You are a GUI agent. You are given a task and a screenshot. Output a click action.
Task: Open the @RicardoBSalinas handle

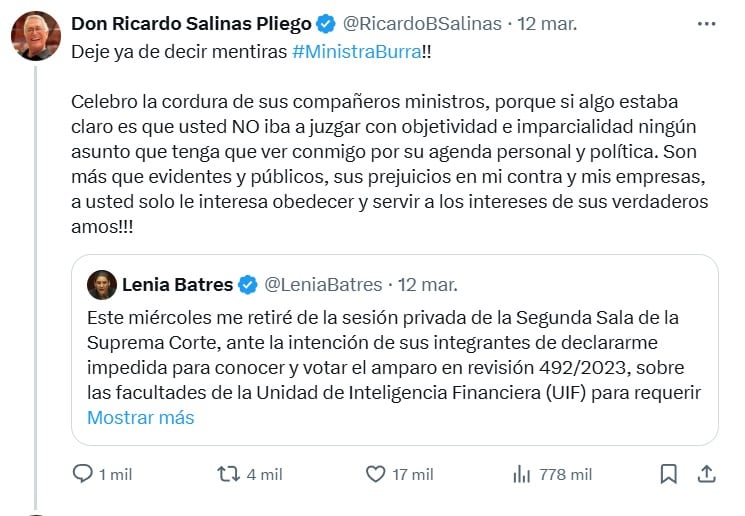pyautogui.click(x=422, y=23)
